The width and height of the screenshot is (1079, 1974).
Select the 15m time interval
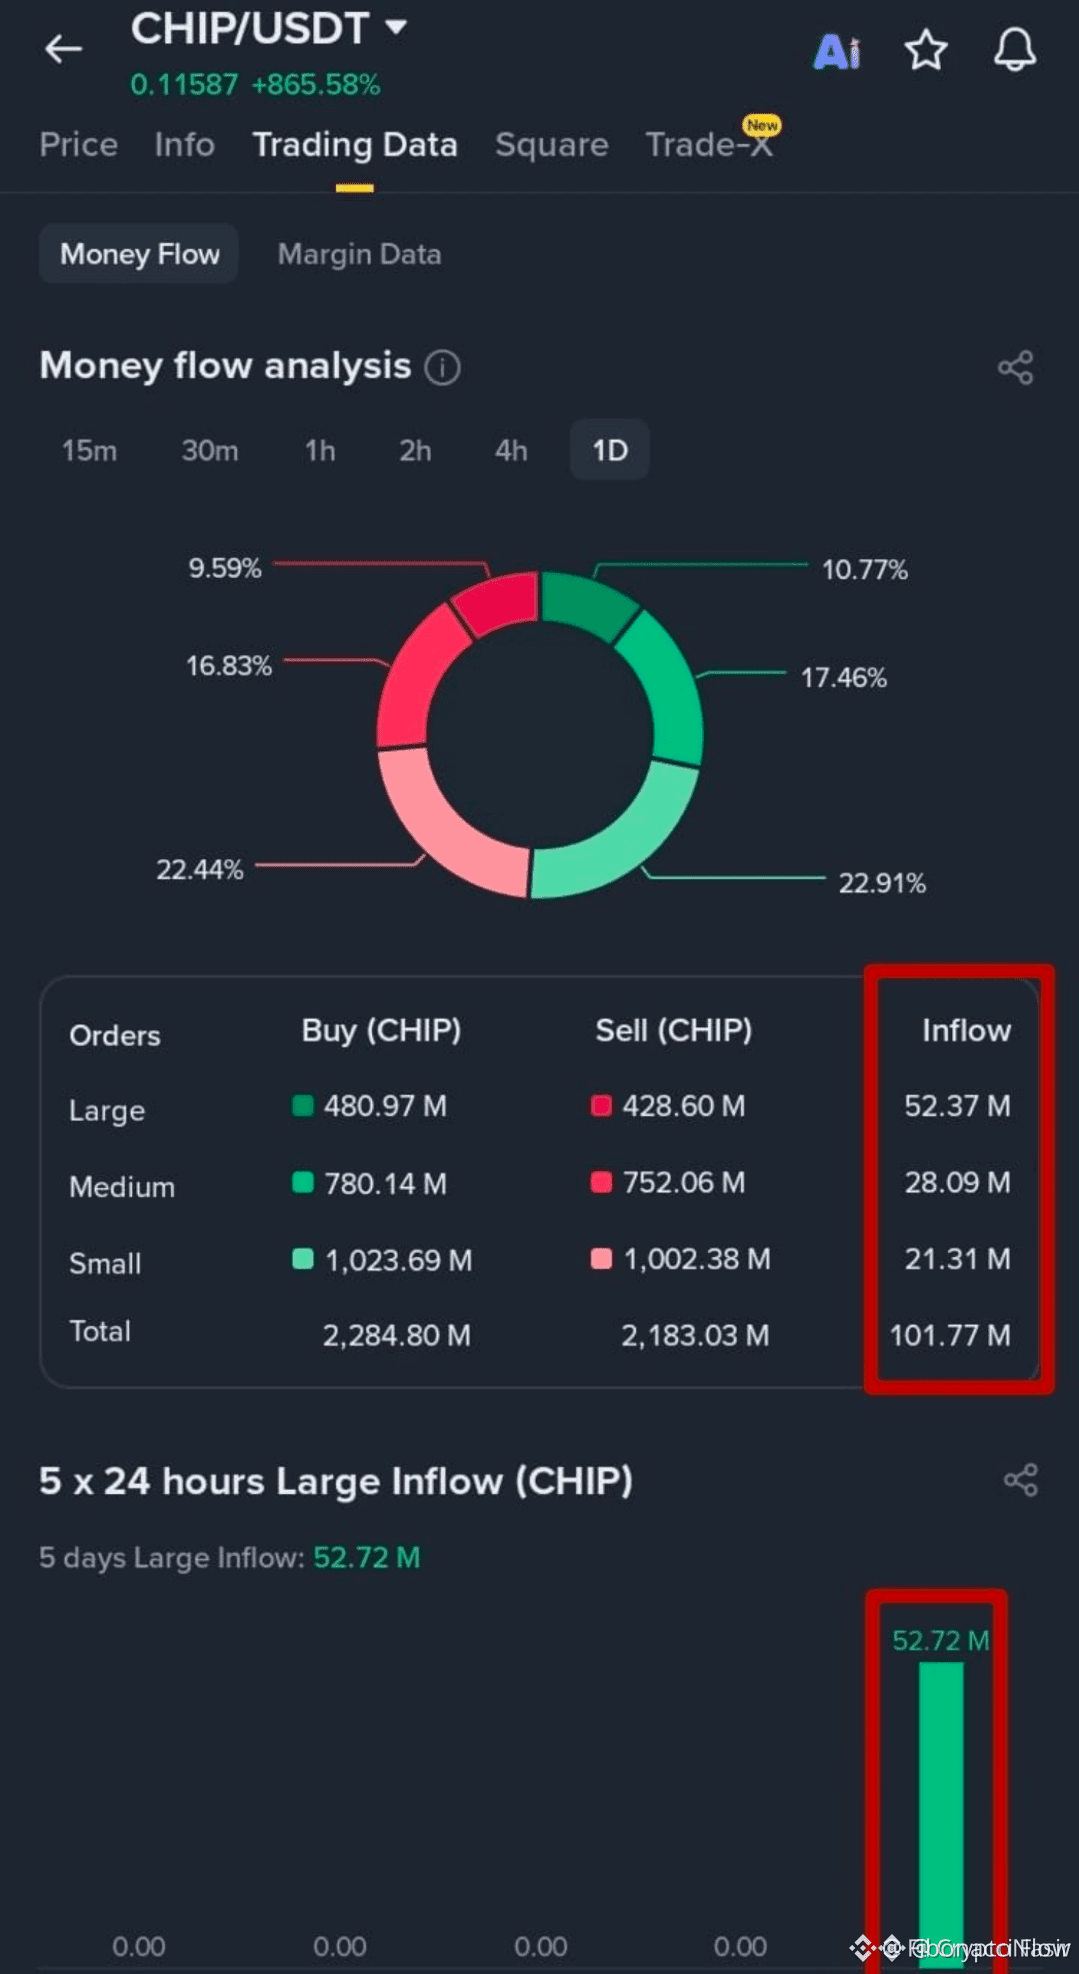coord(89,450)
